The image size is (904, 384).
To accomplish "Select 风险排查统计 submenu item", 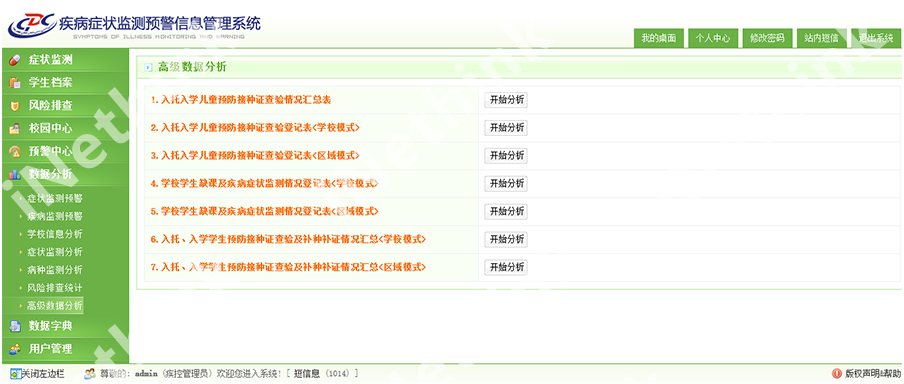I will click(x=55, y=288).
